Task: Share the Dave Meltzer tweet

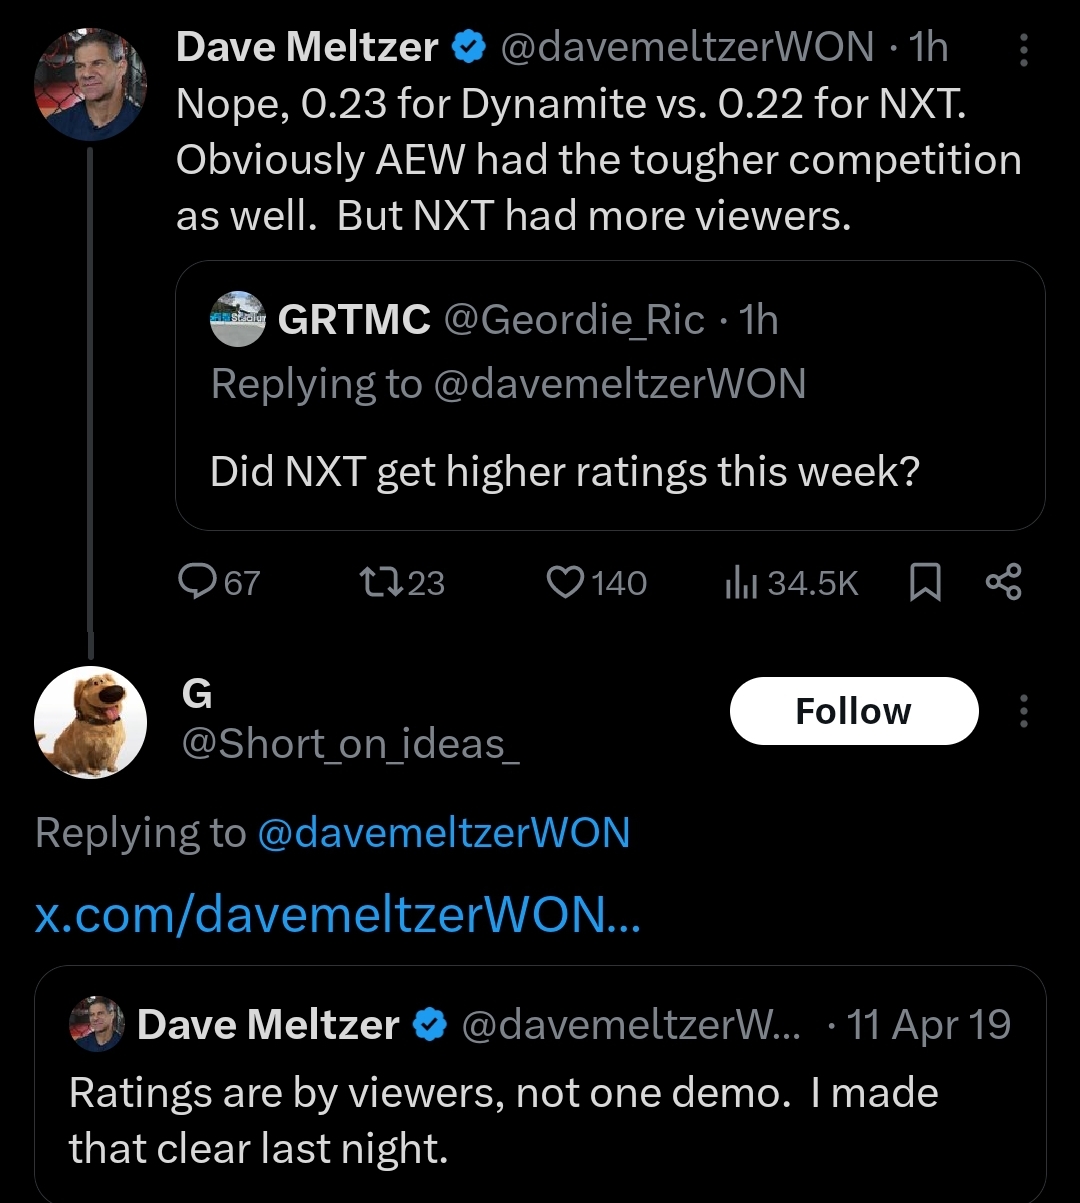Action: 1003,582
